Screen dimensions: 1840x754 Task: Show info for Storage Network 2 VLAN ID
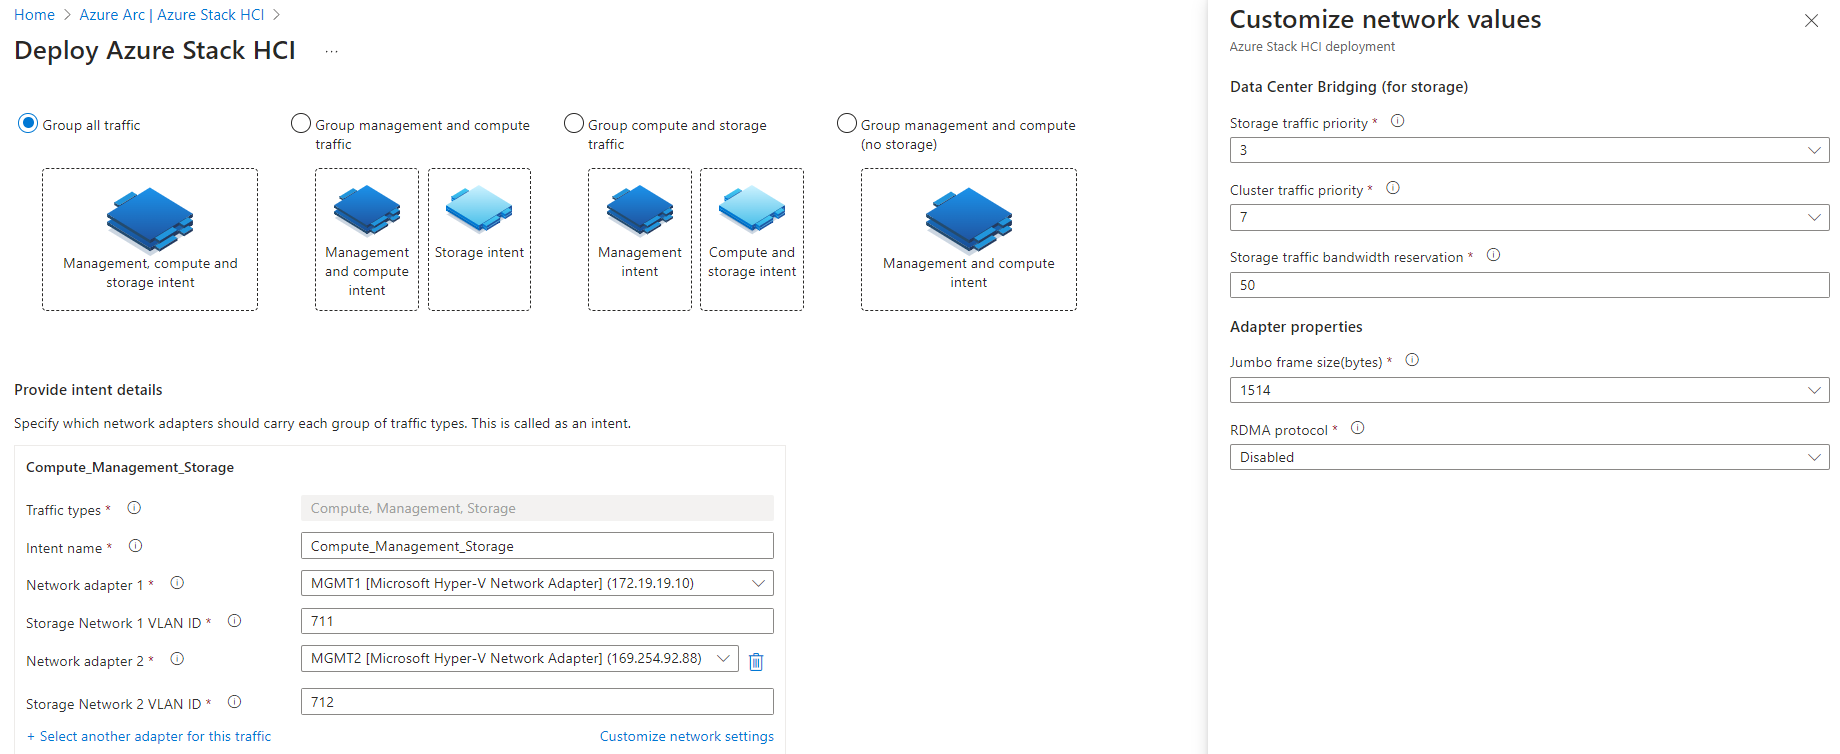click(235, 702)
